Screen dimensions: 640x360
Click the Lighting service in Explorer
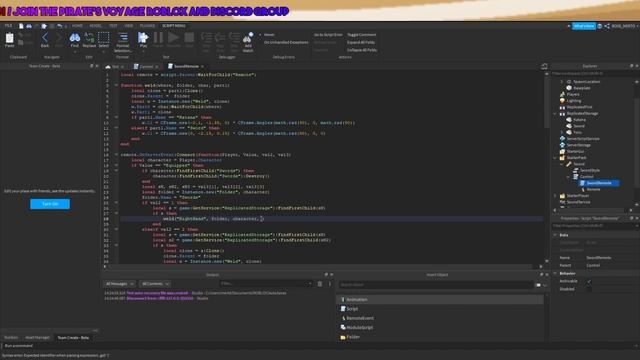[x=573, y=101]
